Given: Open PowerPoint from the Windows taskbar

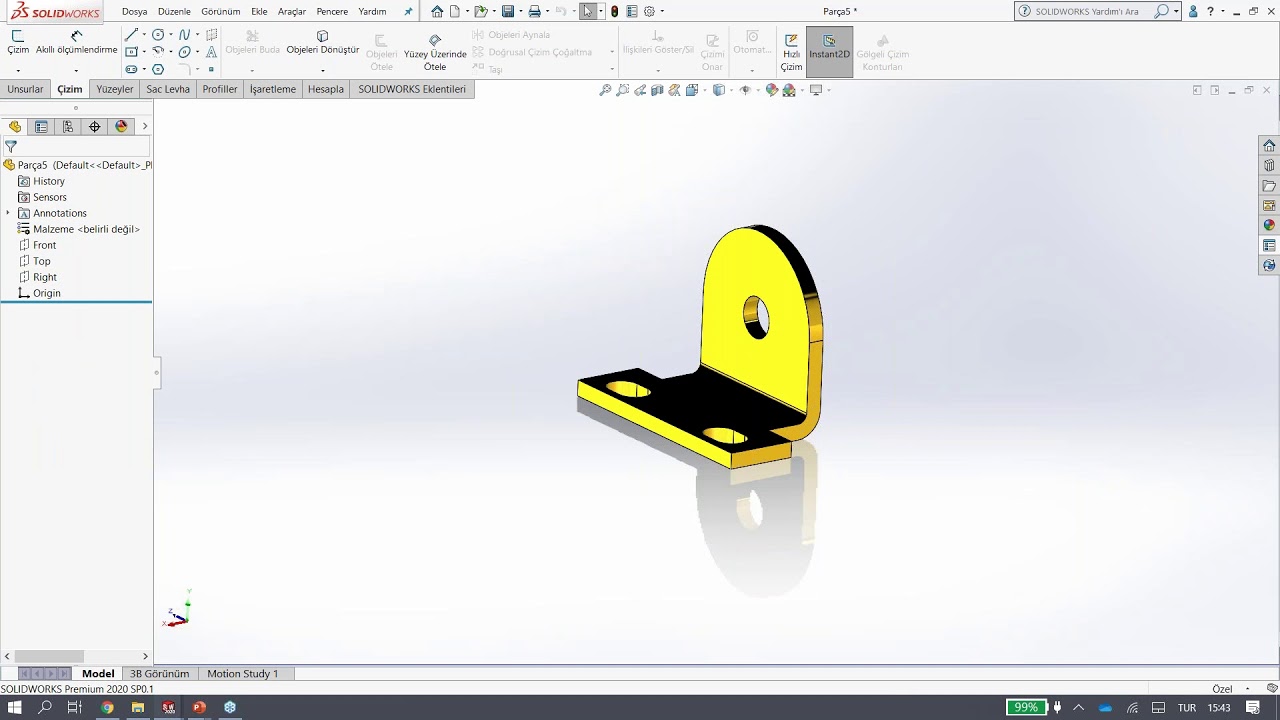Looking at the screenshot, I should tap(199, 707).
